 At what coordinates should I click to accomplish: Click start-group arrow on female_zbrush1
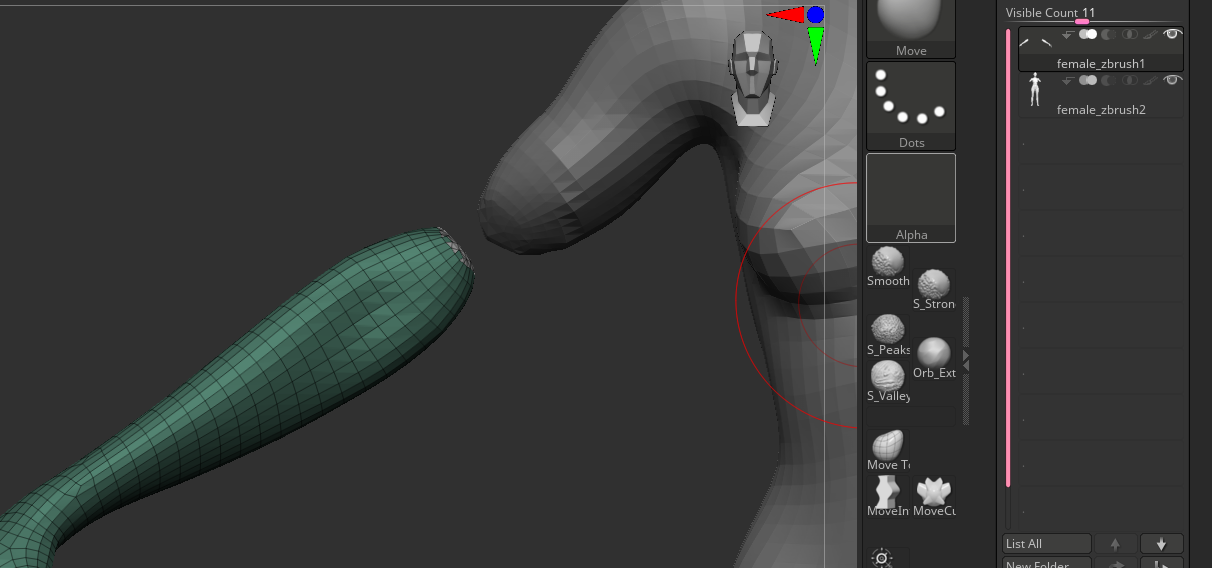tap(1067, 35)
